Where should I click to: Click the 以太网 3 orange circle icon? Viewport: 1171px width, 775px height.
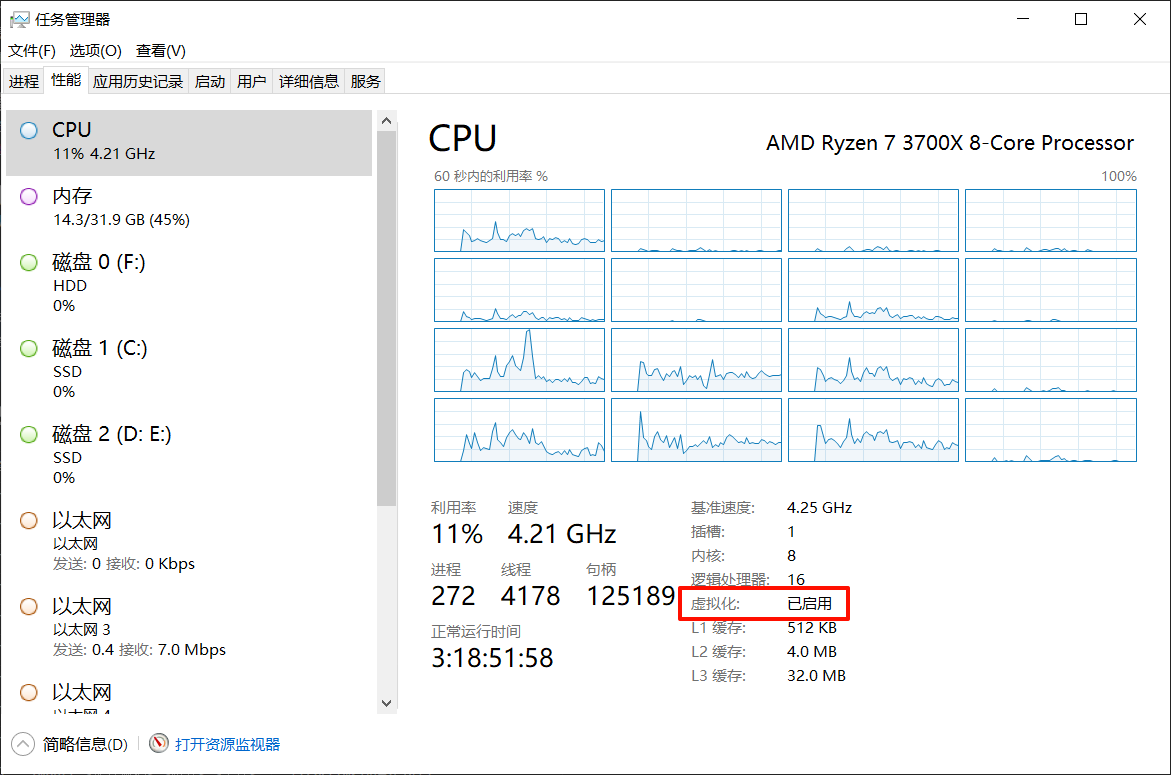[x=29, y=606]
